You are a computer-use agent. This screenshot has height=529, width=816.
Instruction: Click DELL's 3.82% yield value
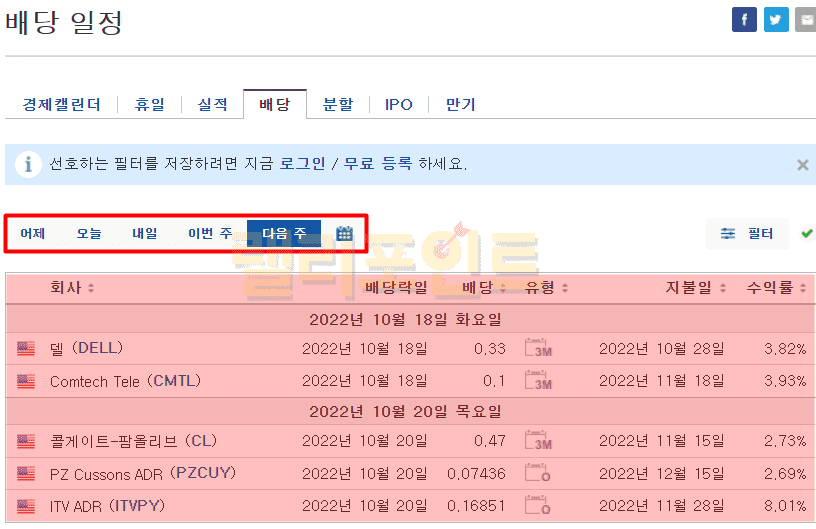coord(785,349)
